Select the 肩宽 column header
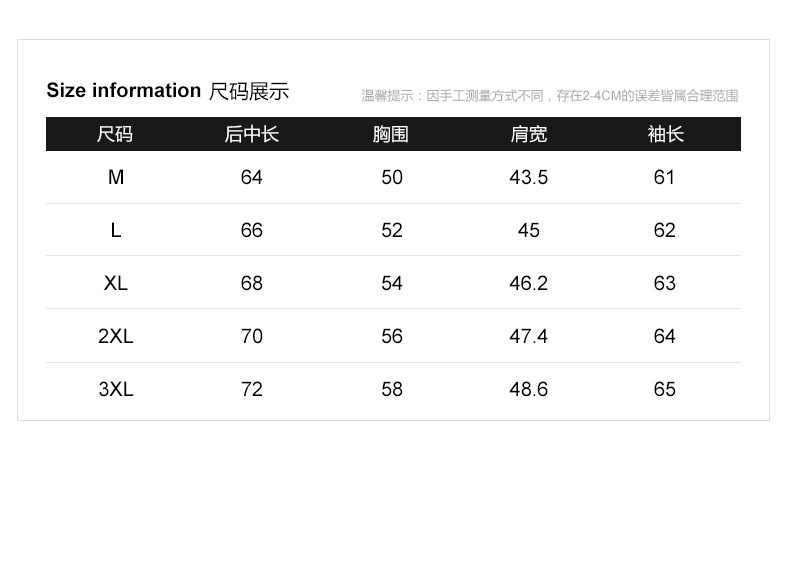The image size is (790, 574). click(529, 135)
